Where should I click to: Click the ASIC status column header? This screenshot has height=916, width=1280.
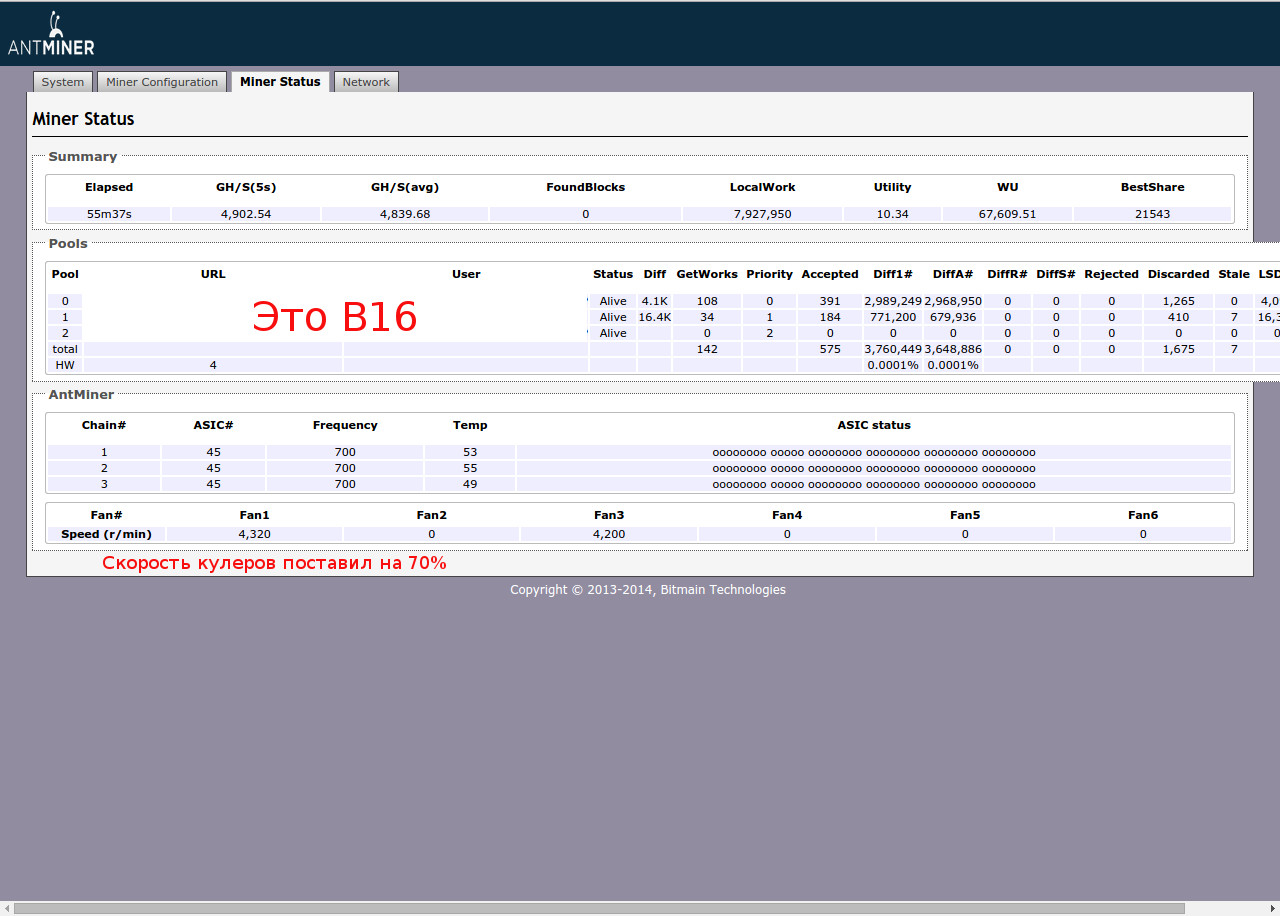coord(874,425)
